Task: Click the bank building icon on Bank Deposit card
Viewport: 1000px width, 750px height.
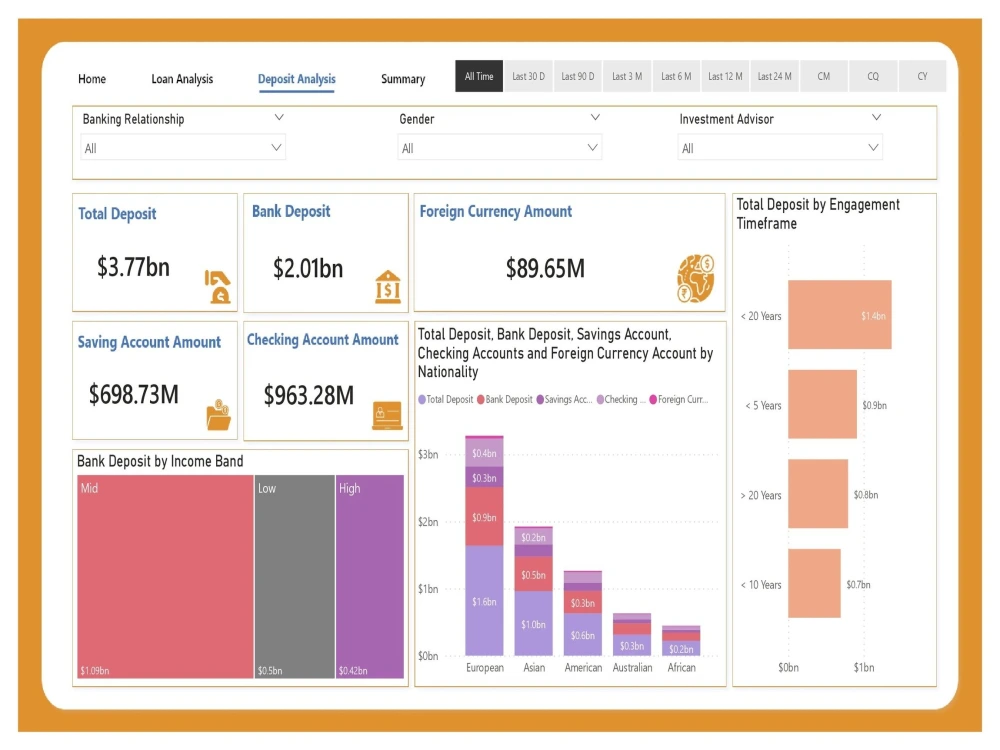Action: coord(387,285)
